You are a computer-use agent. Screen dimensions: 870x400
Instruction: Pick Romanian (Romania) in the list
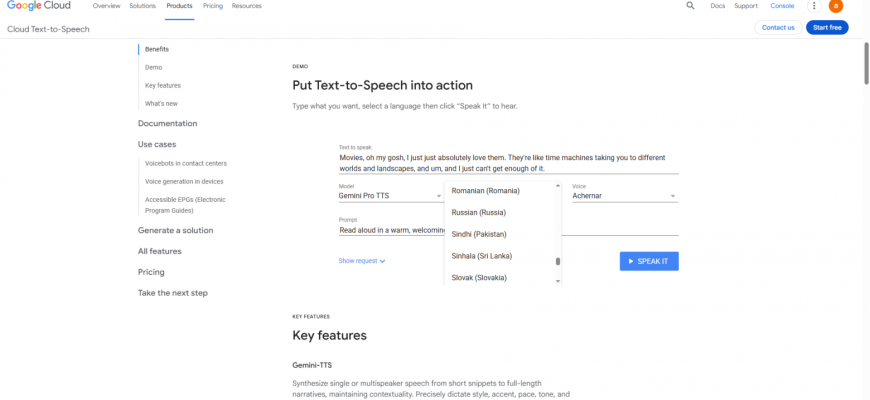point(486,190)
